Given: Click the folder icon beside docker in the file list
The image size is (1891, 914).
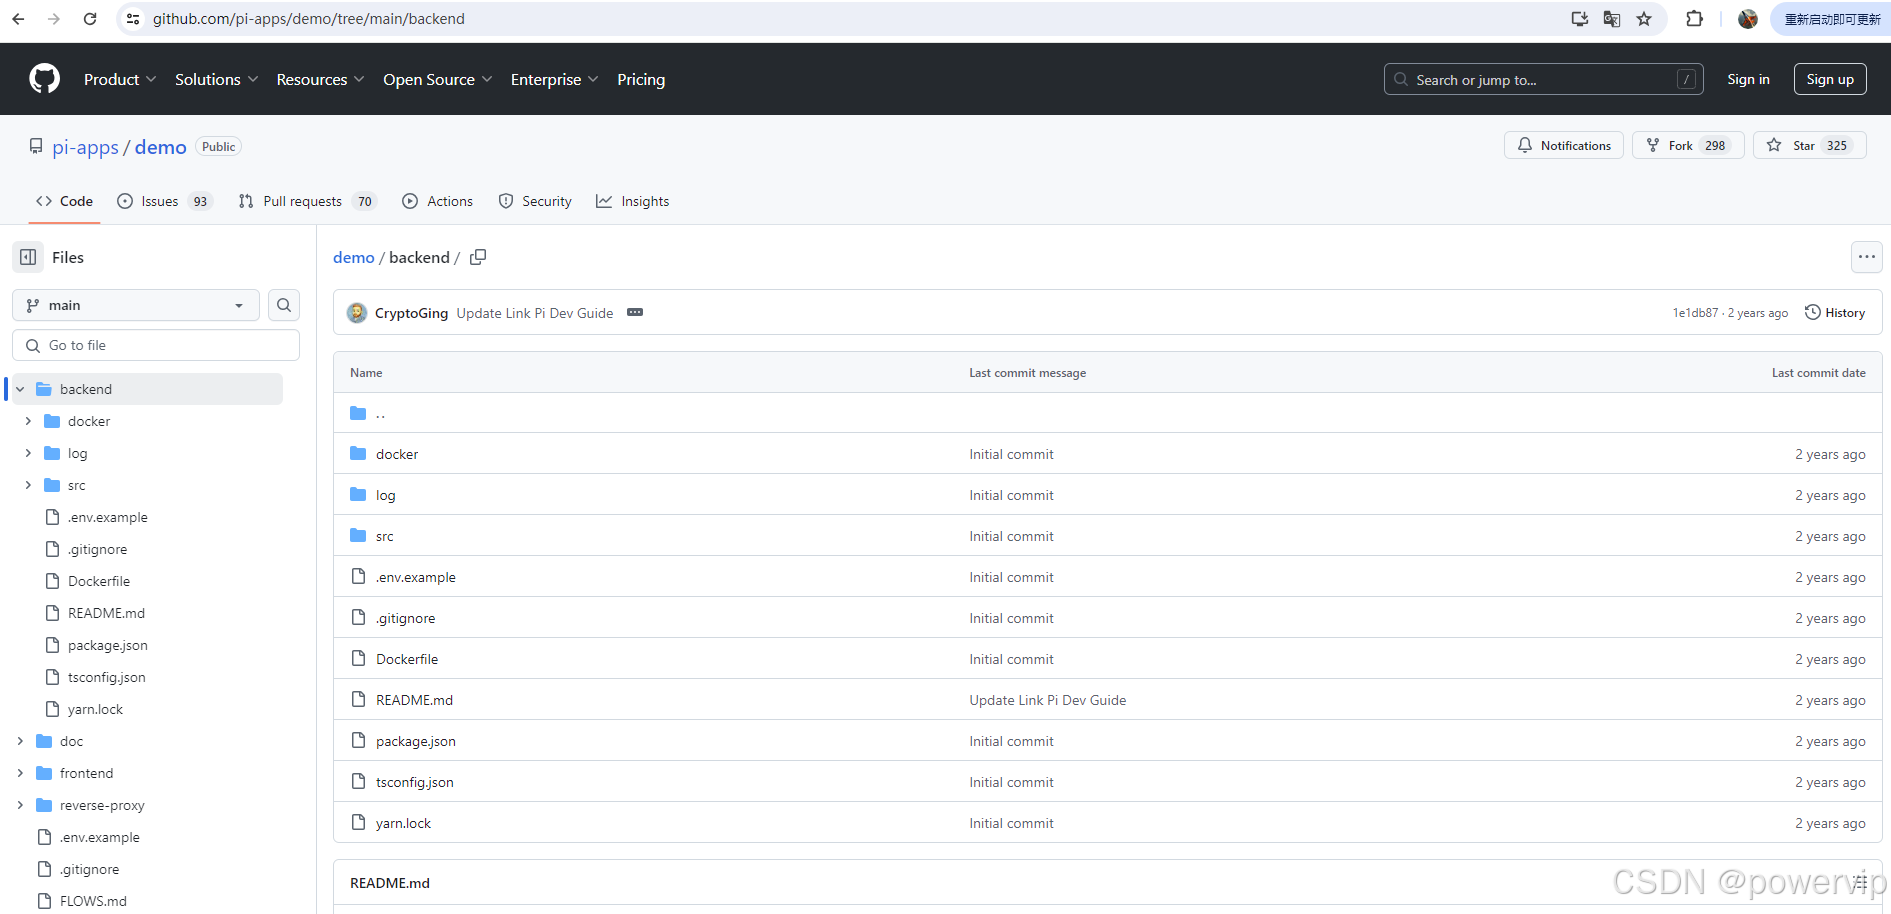Looking at the screenshot, I should coord(358,453).
